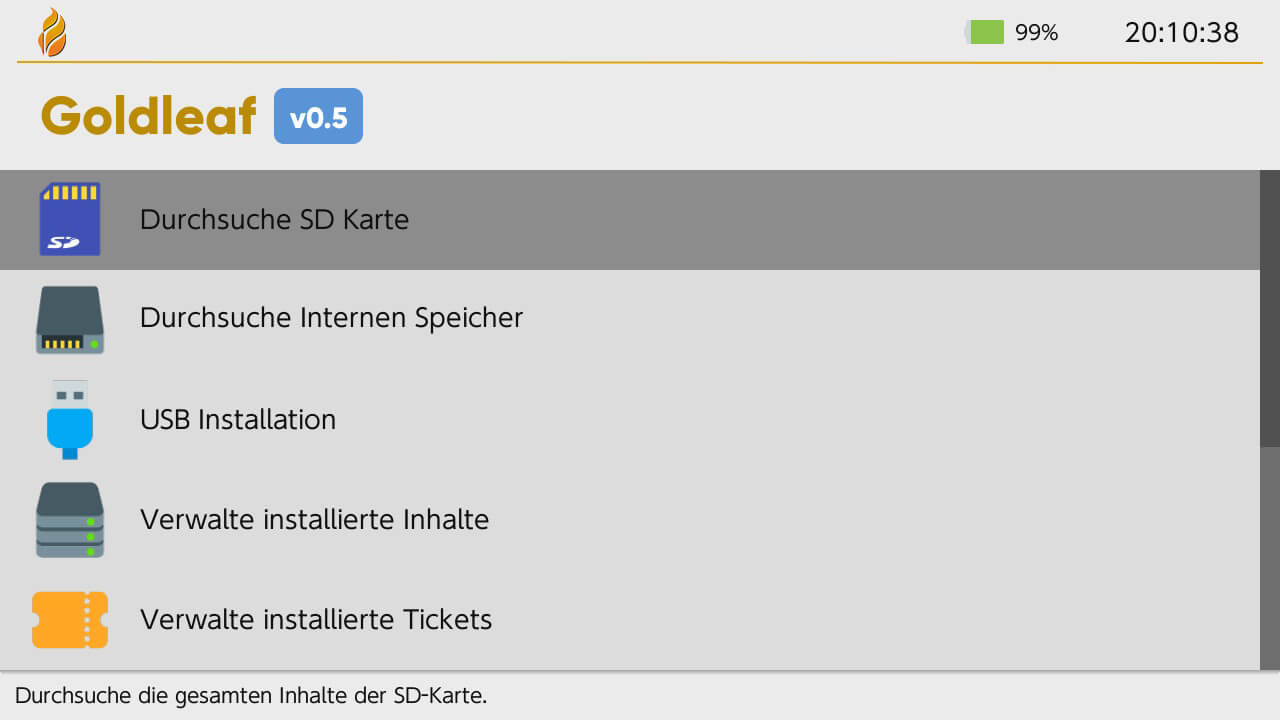The height and width of the screenshot is (720, 1280).
Task: Click the blue USB plug icon
Action: point(70,419)
